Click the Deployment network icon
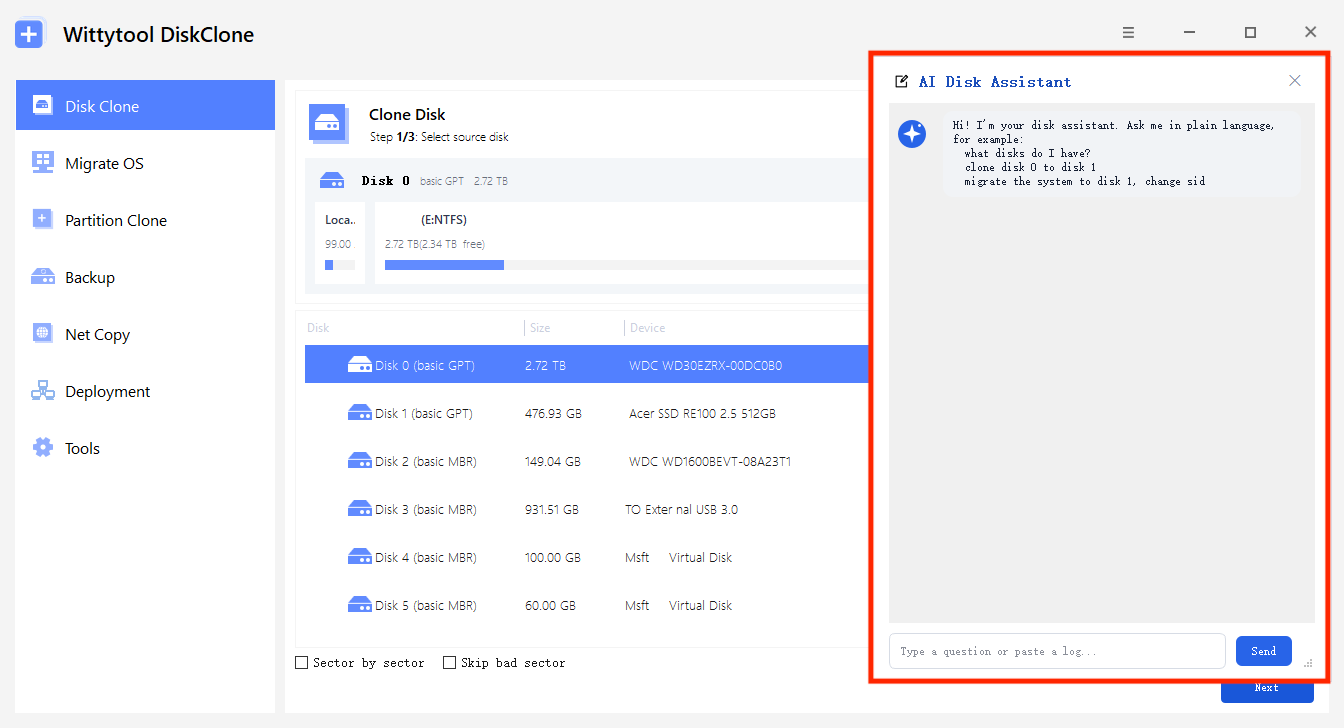Image resolution: width=1344 pixels, height=728 pixels. (x=42, y=391)
